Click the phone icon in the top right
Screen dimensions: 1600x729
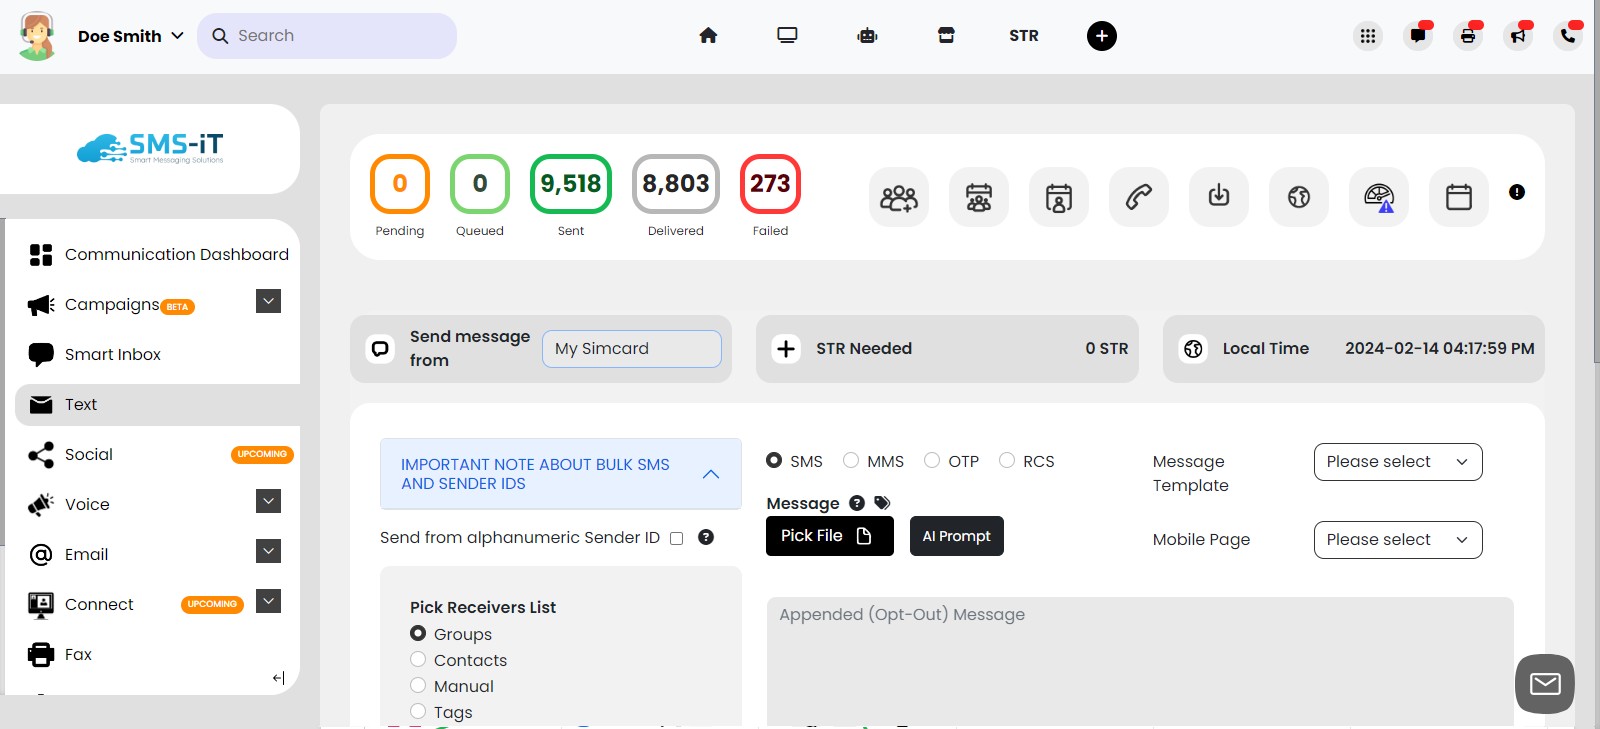(1568, 36)
